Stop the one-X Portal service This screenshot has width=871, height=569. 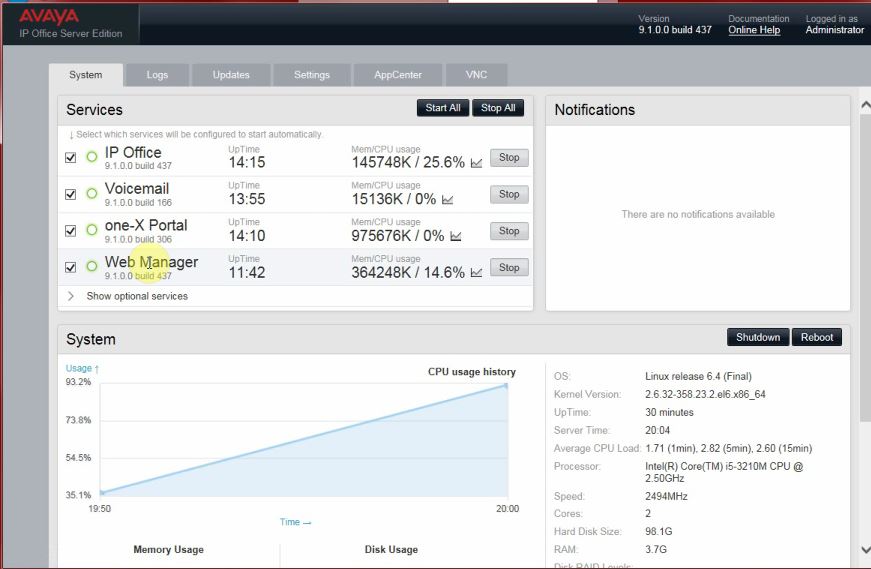[x=509, y=231]
